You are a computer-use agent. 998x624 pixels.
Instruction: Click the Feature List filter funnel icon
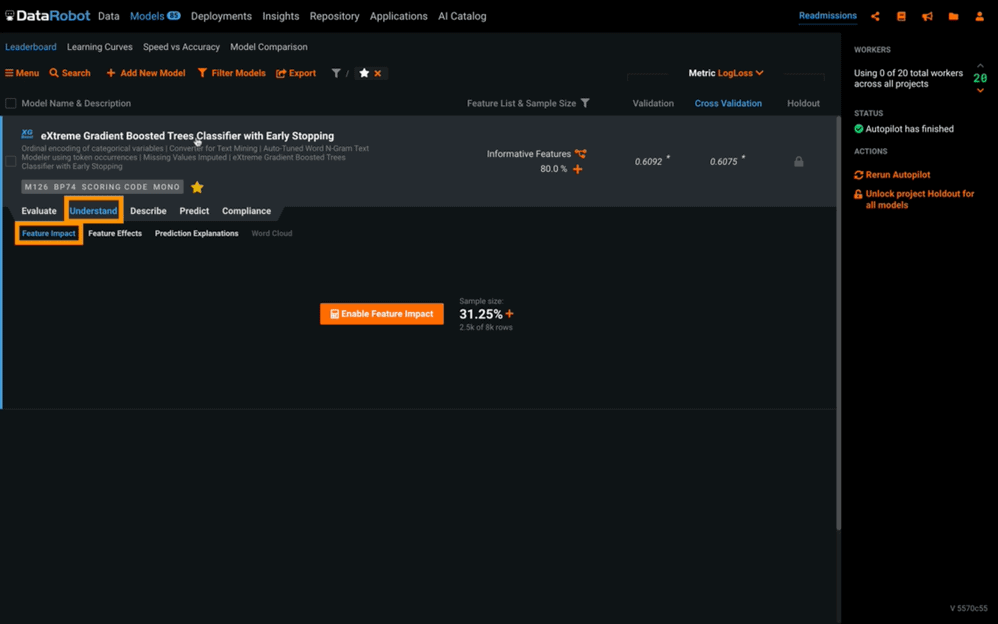point(585,103)
